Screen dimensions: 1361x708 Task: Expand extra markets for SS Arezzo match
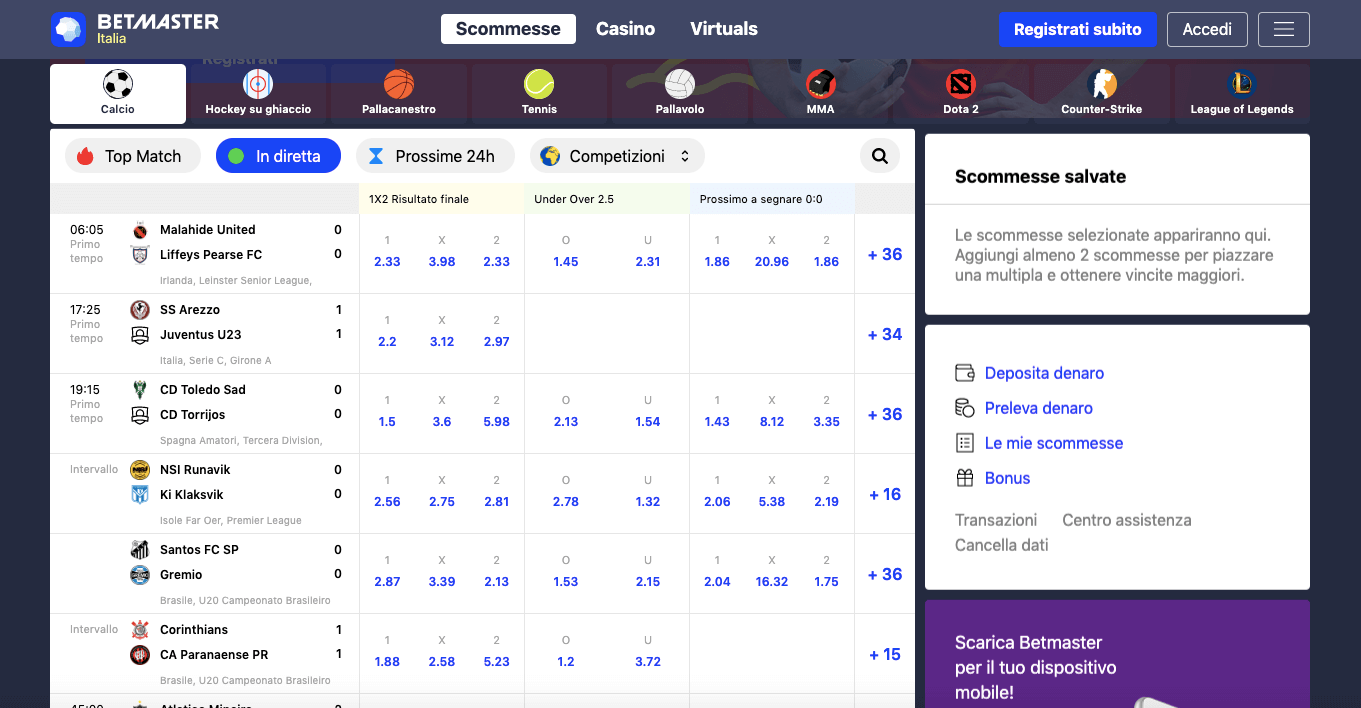click(884, 334)
